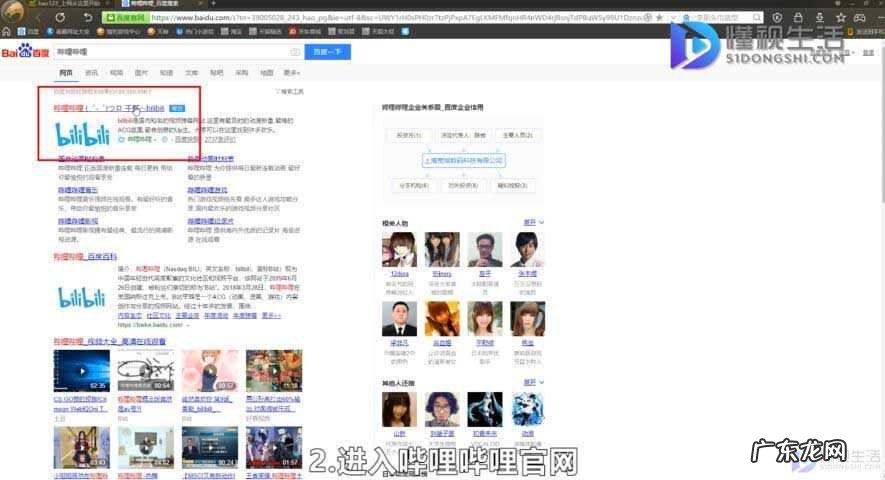Play the sketch drawing video thumbnail

tap(146, 371)
